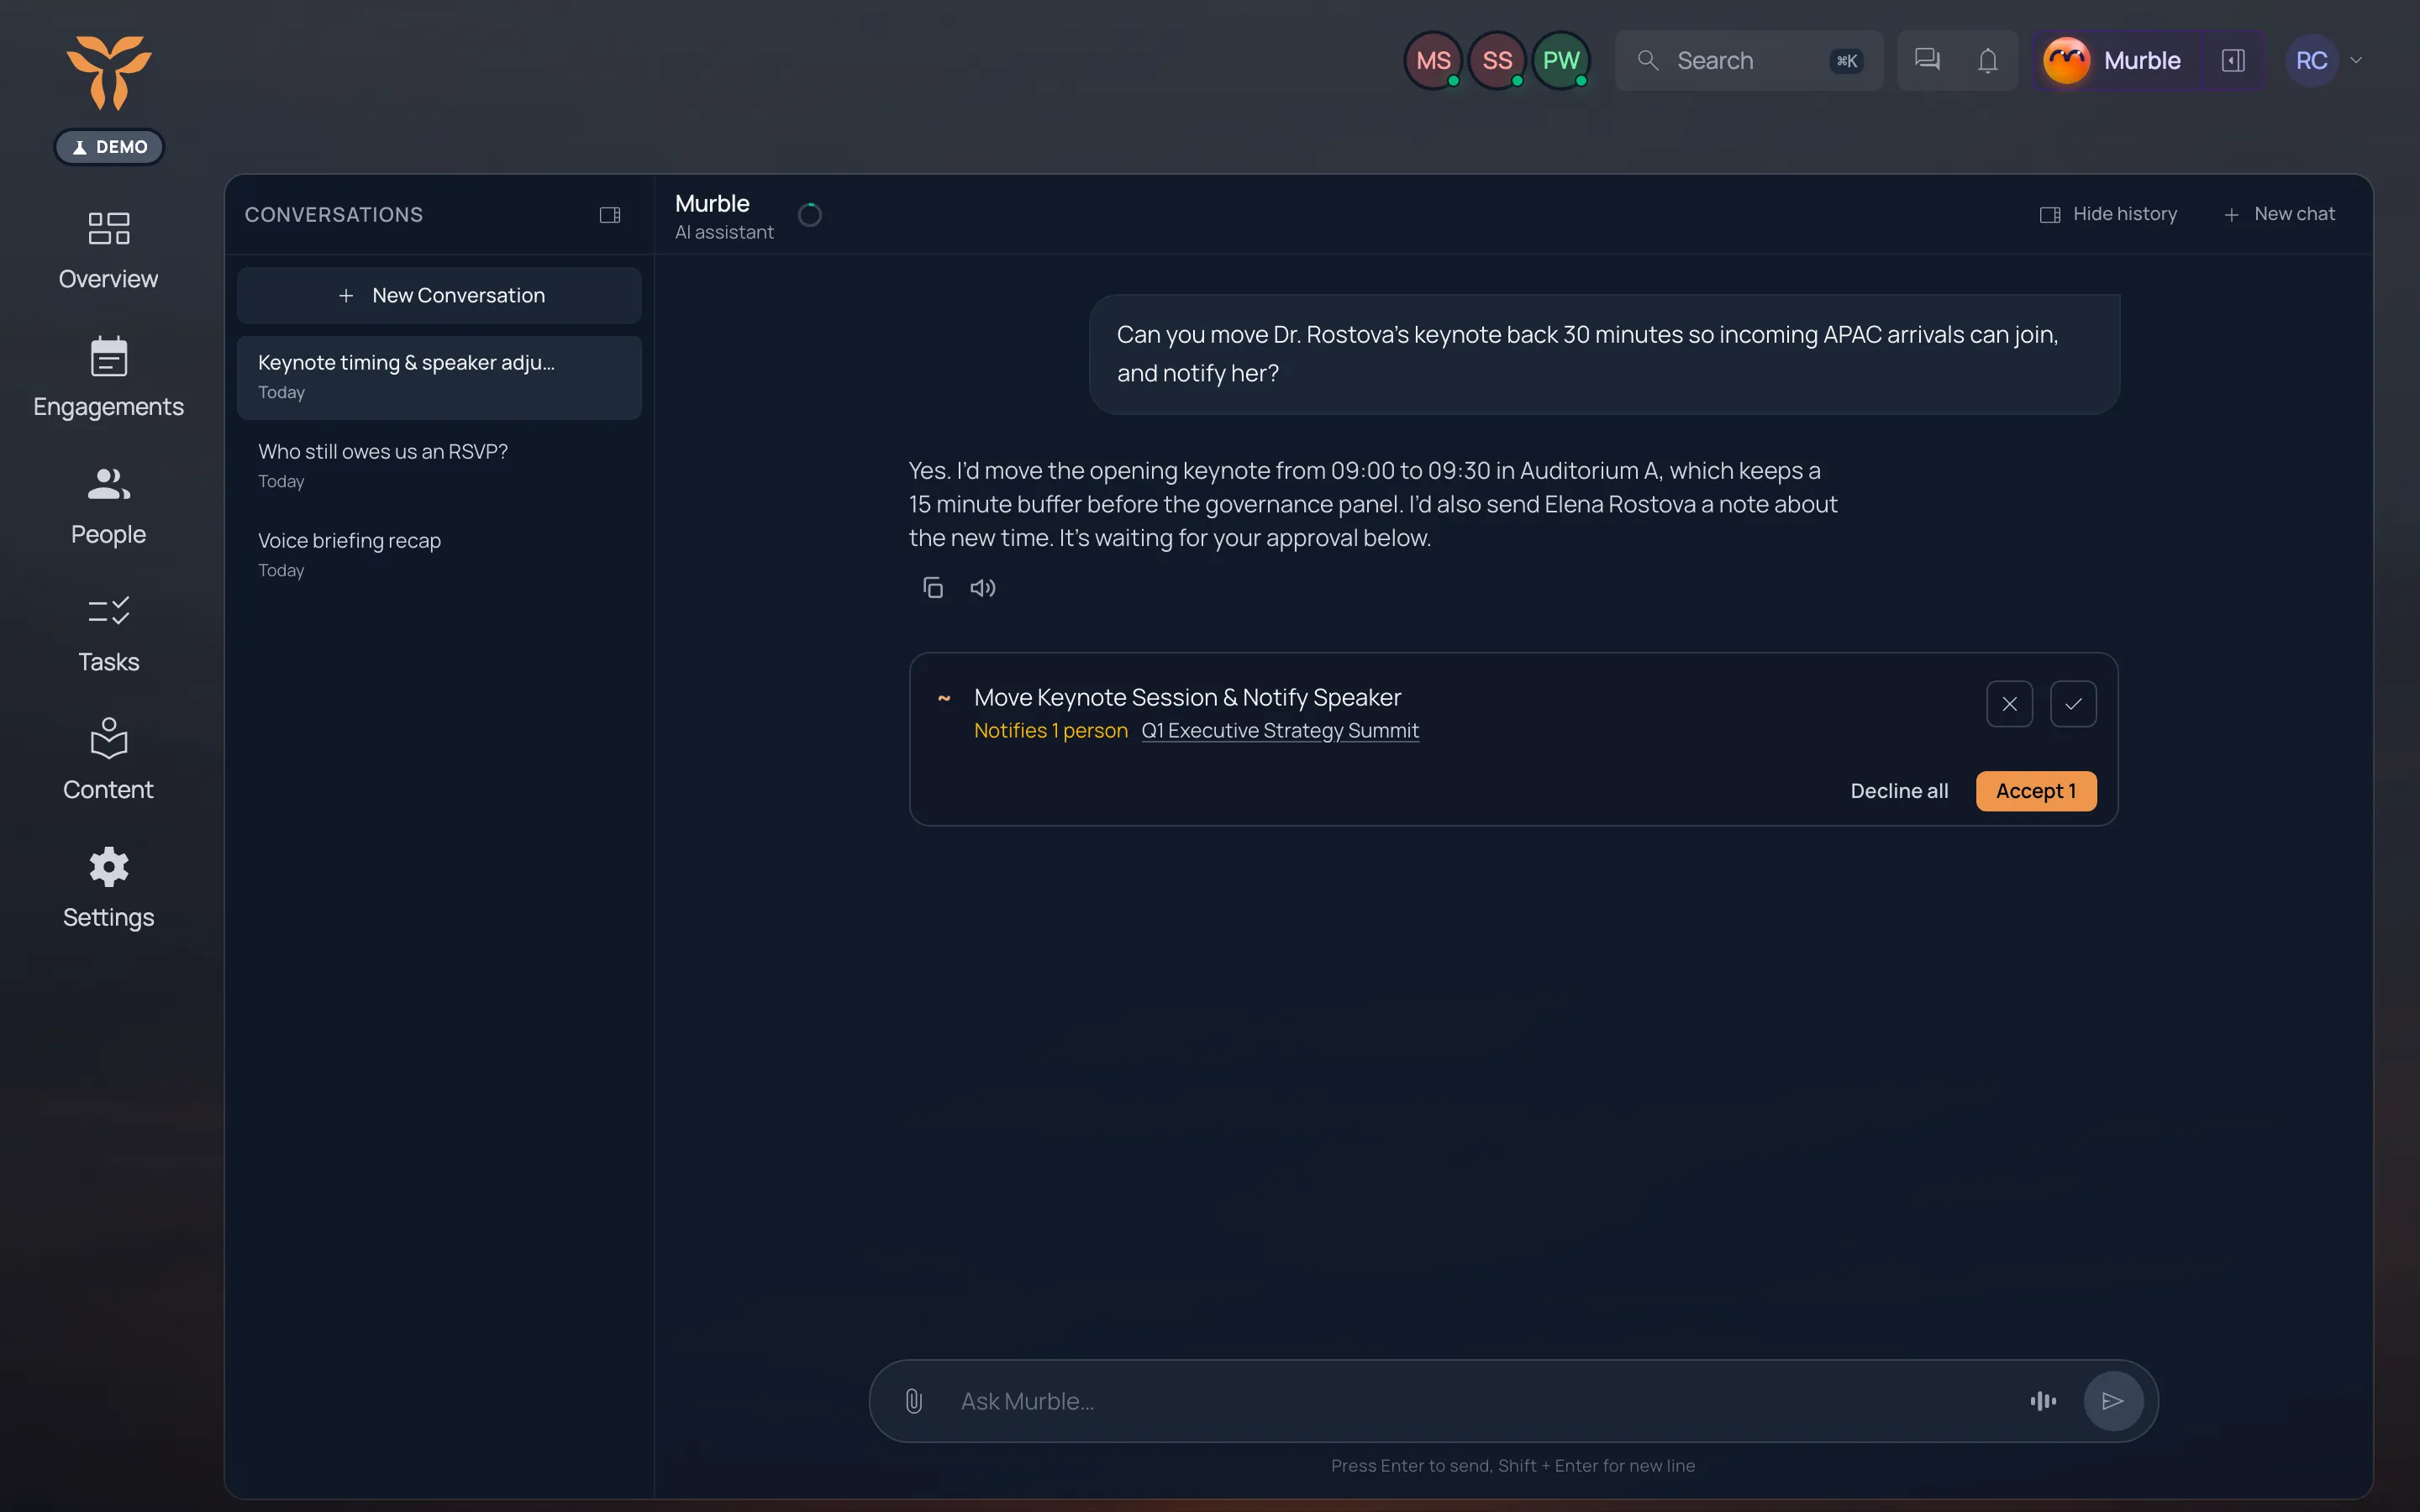Click the SS collaborator avatar
Viewport: 2420px width, 1512px height.
(1497, 60)
